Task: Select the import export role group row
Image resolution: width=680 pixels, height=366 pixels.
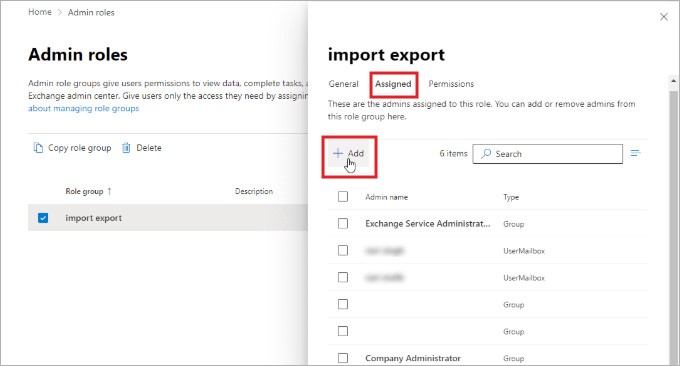Action: pyautogui.click(x=168, y=218)
